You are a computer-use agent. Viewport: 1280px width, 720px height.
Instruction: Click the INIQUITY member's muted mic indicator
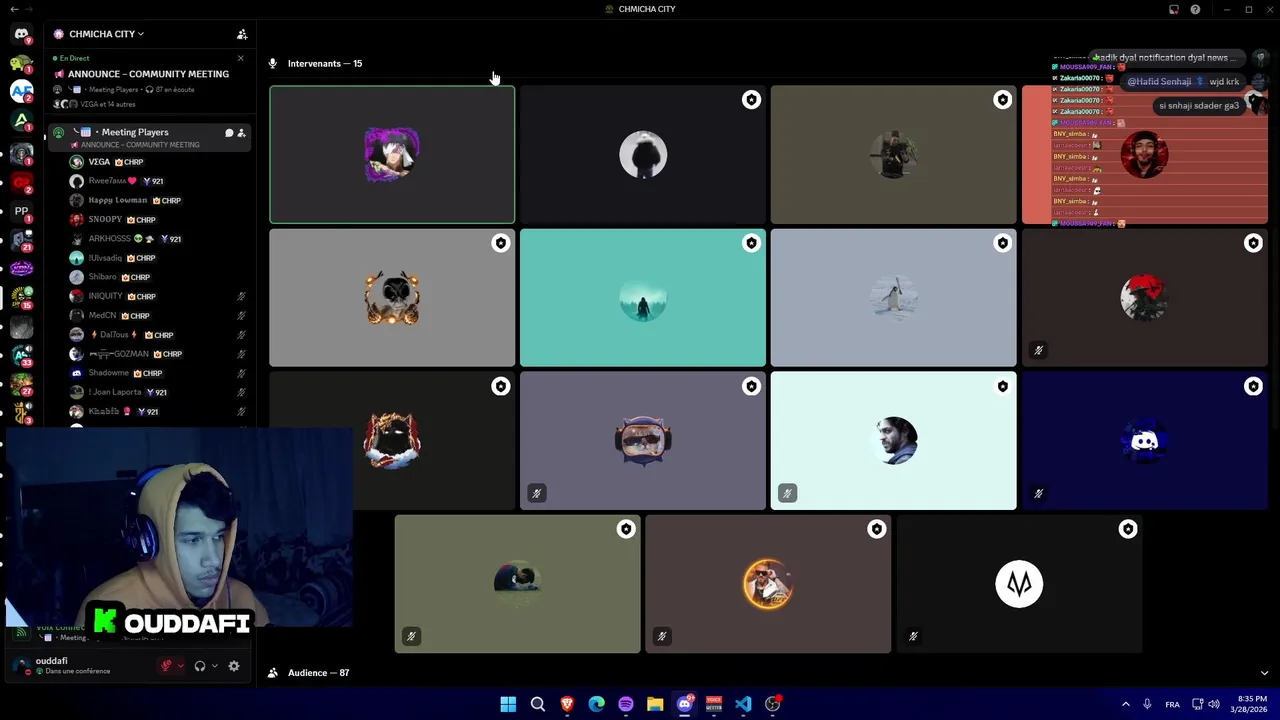tap(241, 297)
